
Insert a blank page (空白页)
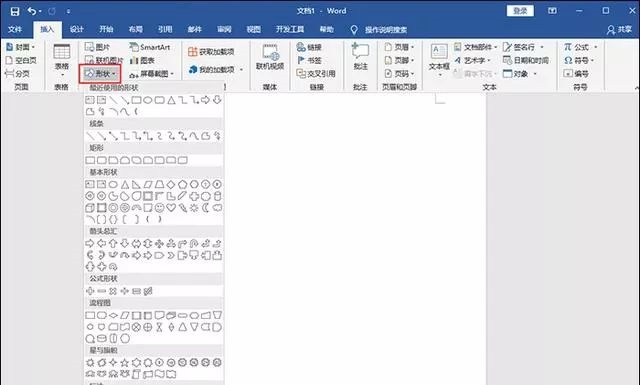click(x=21, y=60)
